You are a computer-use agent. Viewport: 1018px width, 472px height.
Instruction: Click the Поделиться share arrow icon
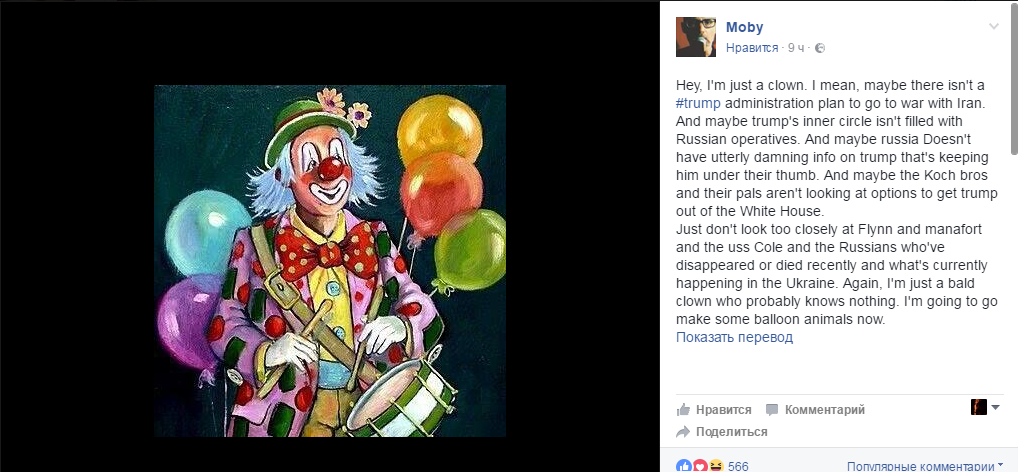click(684, 432)
